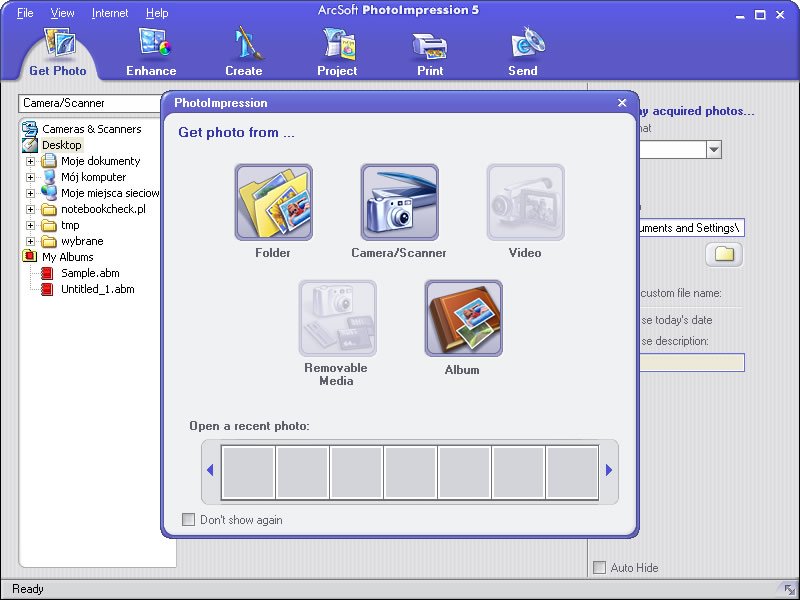Open the View menu
800x600 pixels.
(62, 13)
